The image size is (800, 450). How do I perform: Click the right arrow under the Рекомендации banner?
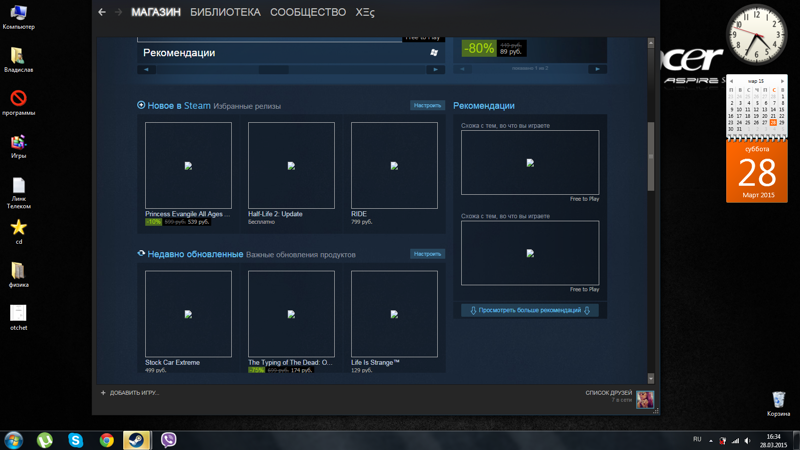pos(435,69)
